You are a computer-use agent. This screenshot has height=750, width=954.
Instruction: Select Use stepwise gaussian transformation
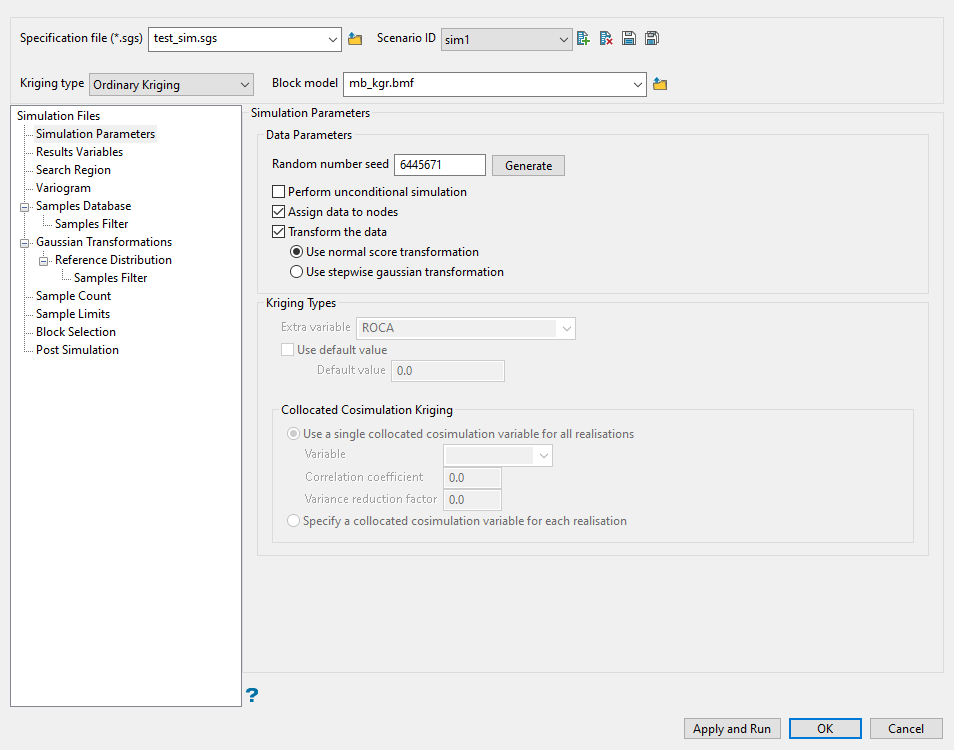[x=296, y=271]
